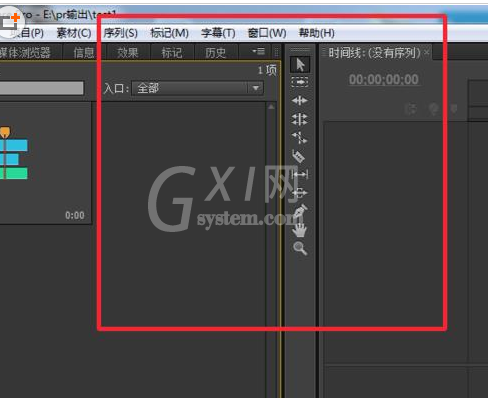
Task: Click the project search input field
Action: coord(42,88)
